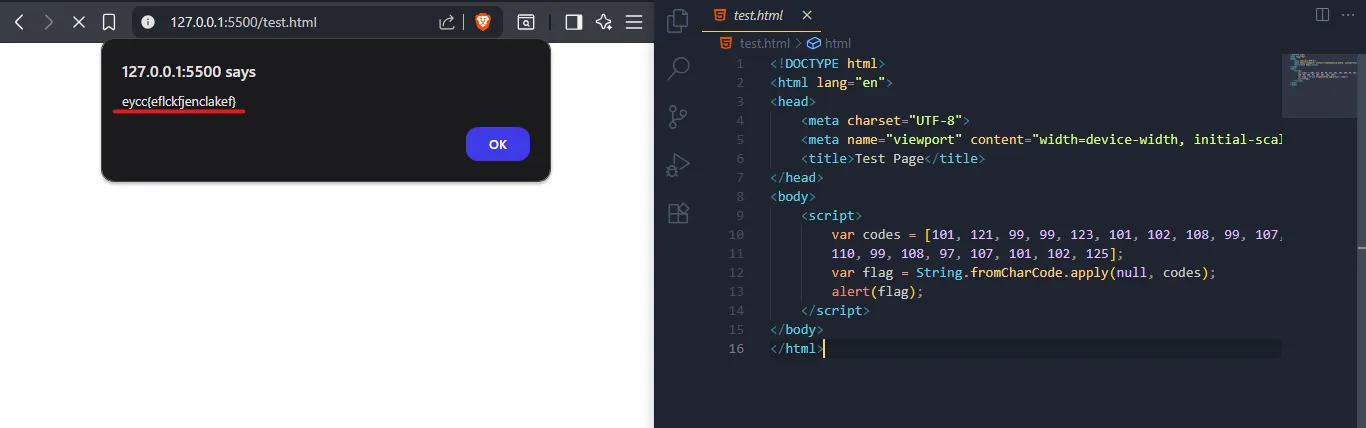Viewport: 1366px width, 428px height.
Task: Click the alert(flag); code line
Action: (877, 292)
